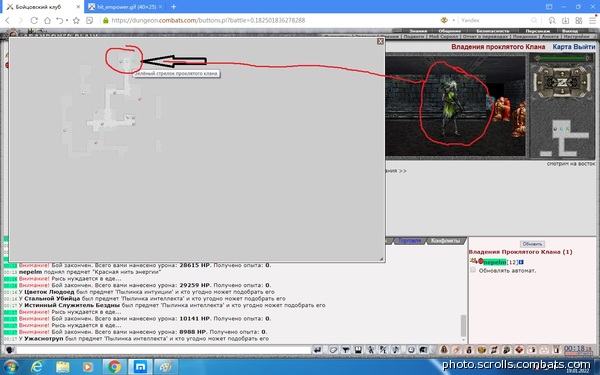Image resolution: width=600 pixels, height=375 pixels.
Task: Reload the page with the refresh icon
Action: tap(34, 20)
